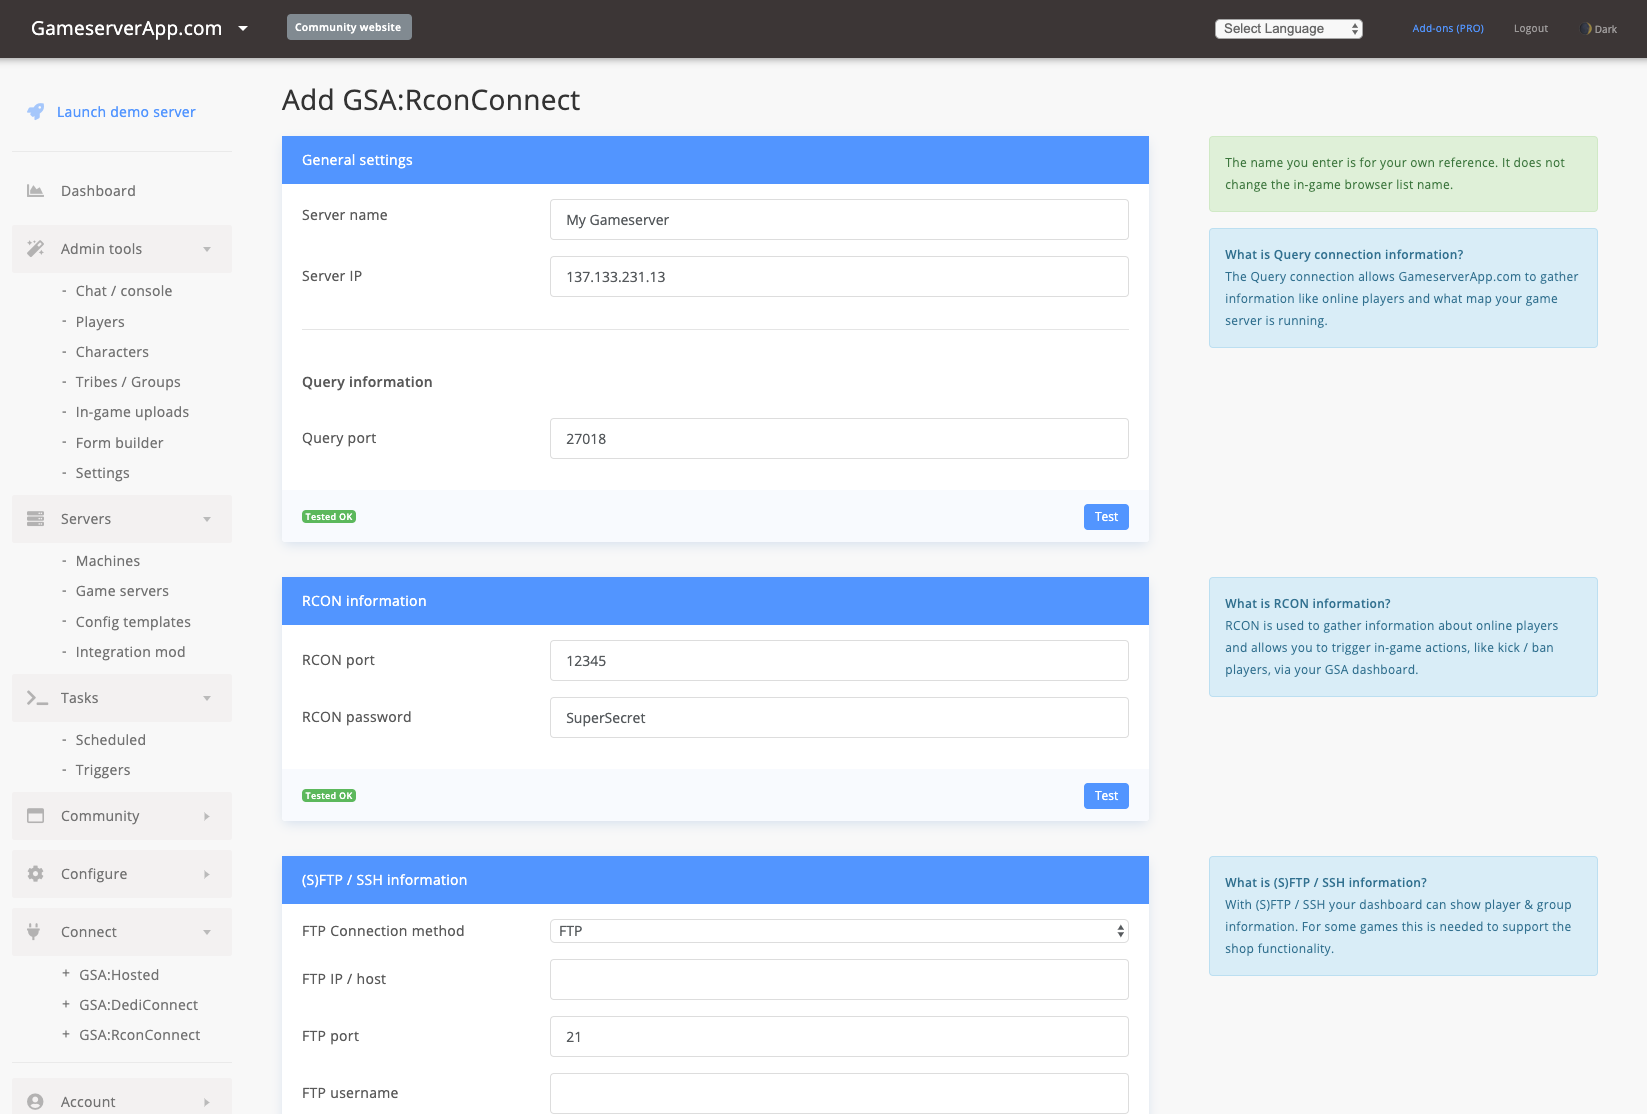Viewport: 1647px width, 1114px height.
Task: Click the Query port input field
Action: [x=839, y=439]
